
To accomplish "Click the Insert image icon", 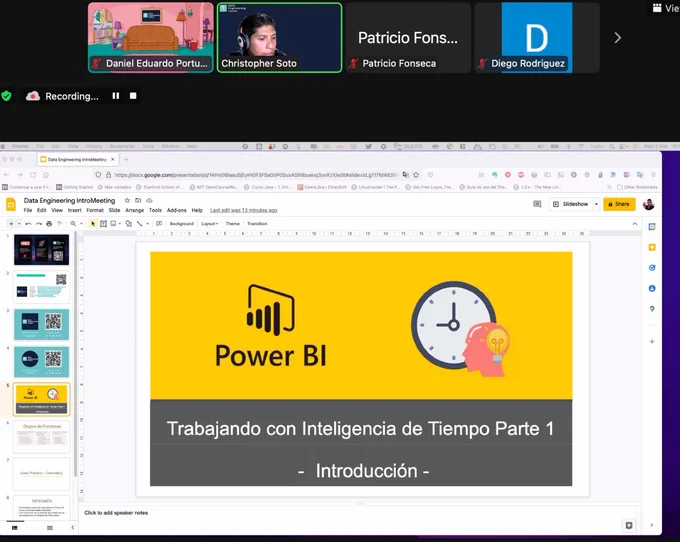I will 113,224.
